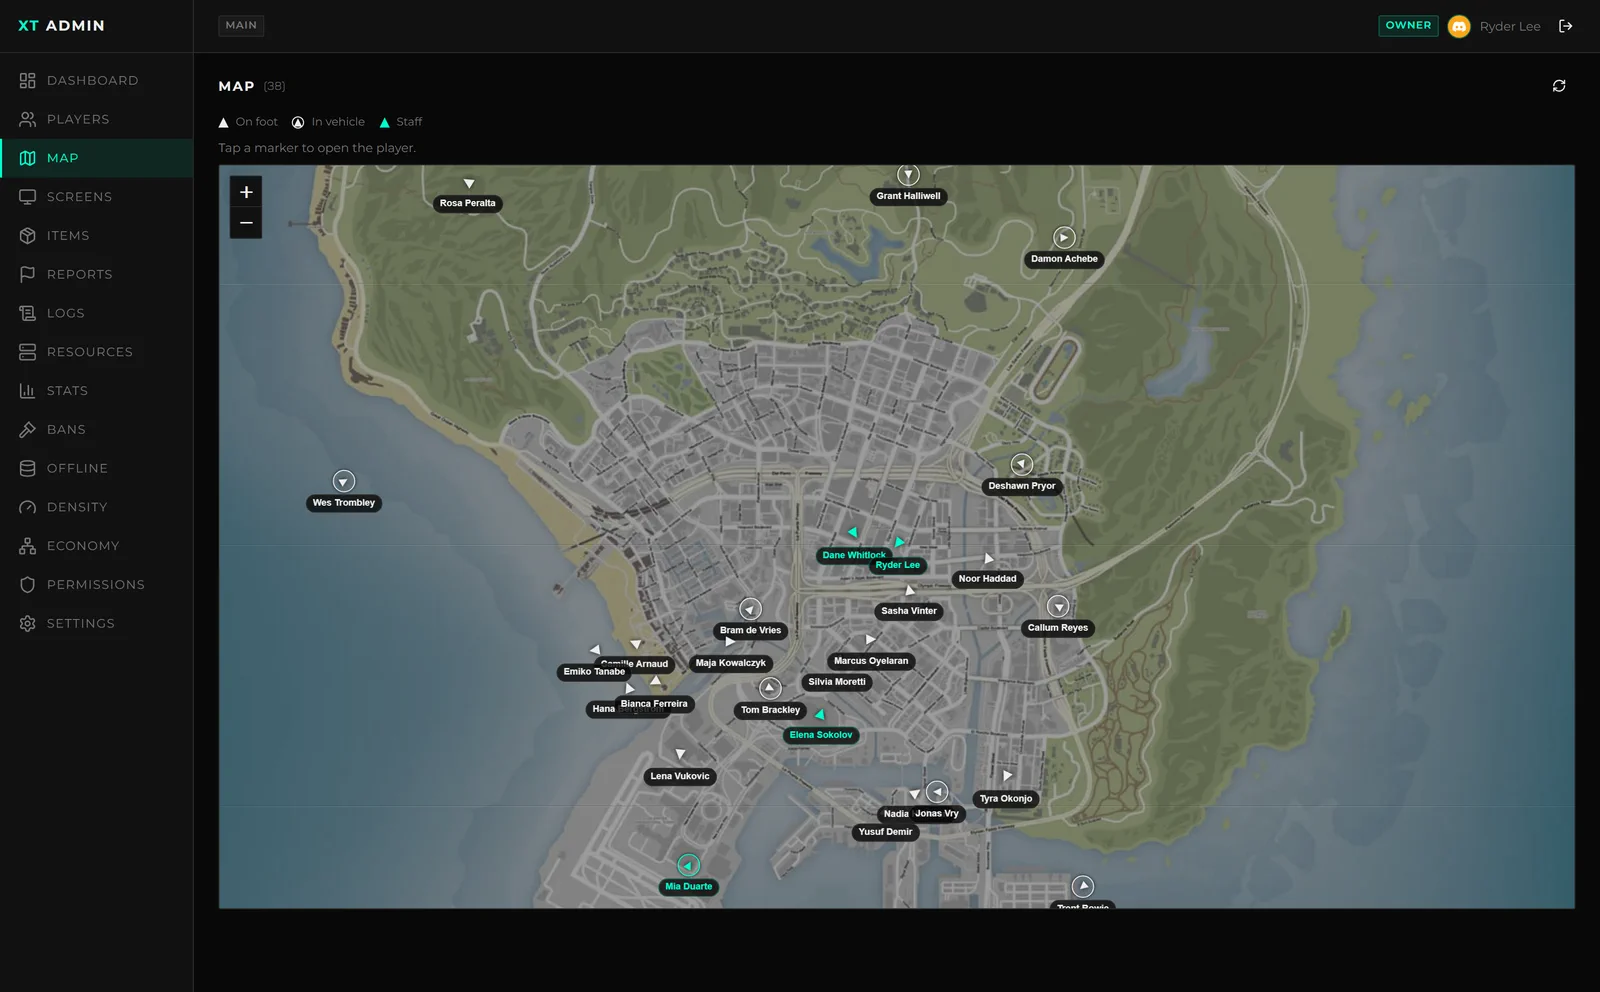Click the OWNER role badge
This screenshot has height=992, width=1600.
click(1408, 25)
